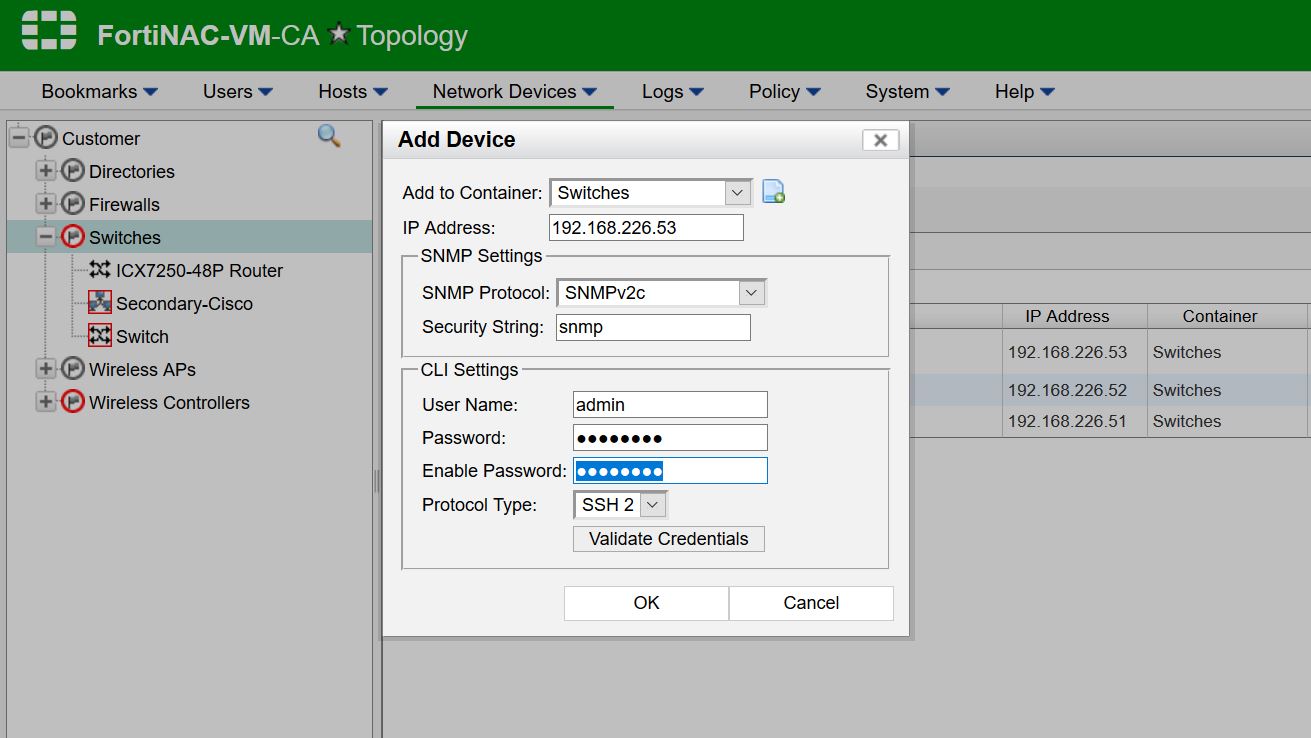The width and height of the screenshot is (1311, 738).
Task: Open the Hosts menu
Action: click(353, 91)
